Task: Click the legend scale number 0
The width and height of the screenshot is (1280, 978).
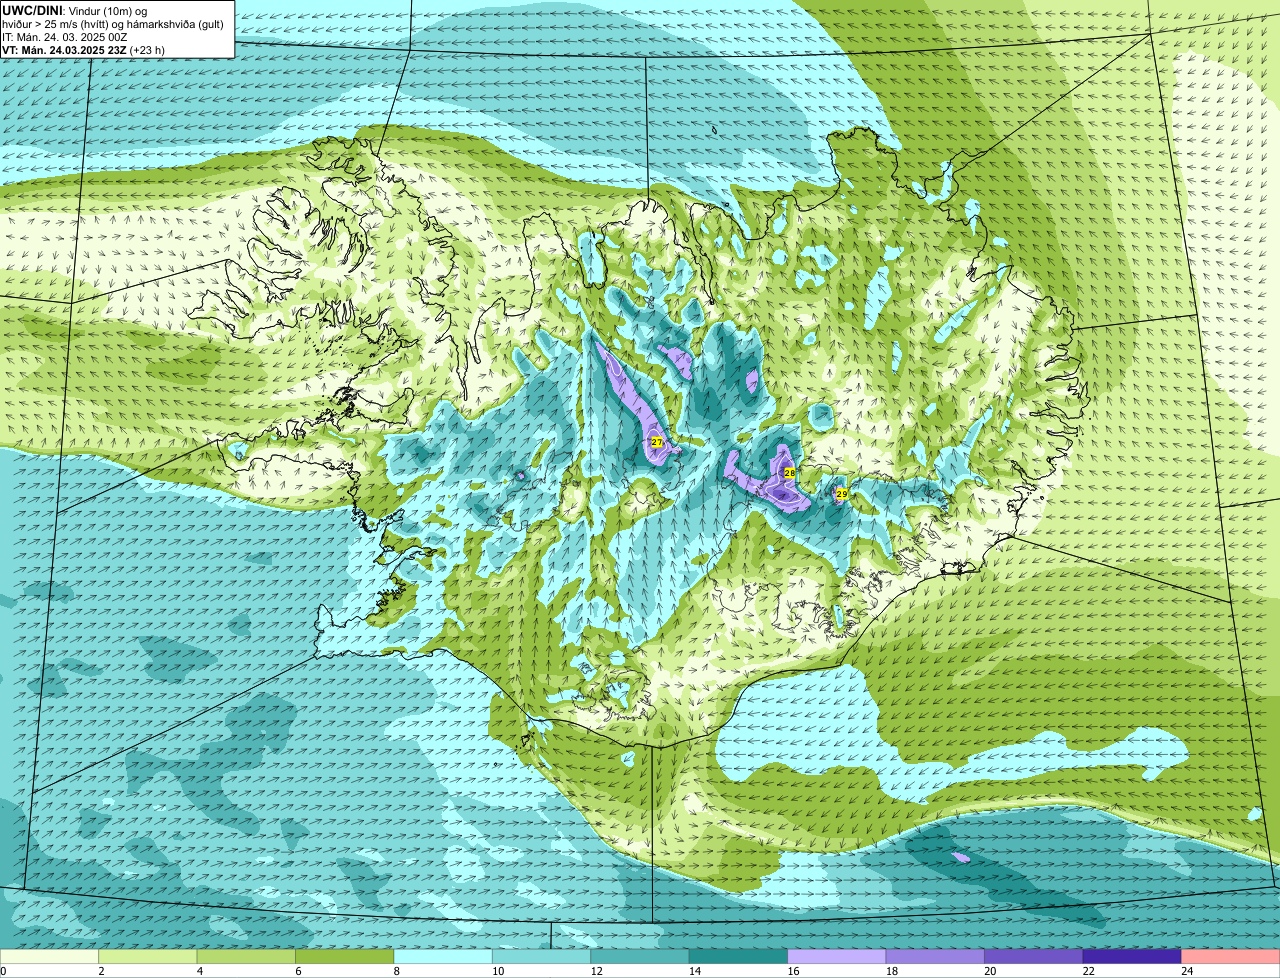Action: 3,971
